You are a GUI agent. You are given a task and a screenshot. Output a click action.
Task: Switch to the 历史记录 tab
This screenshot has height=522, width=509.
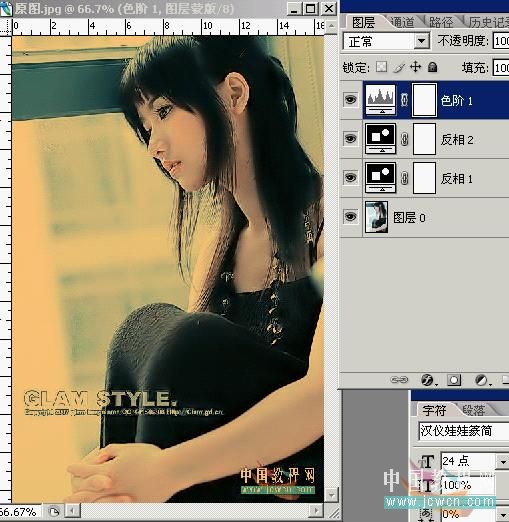(488, 22)
